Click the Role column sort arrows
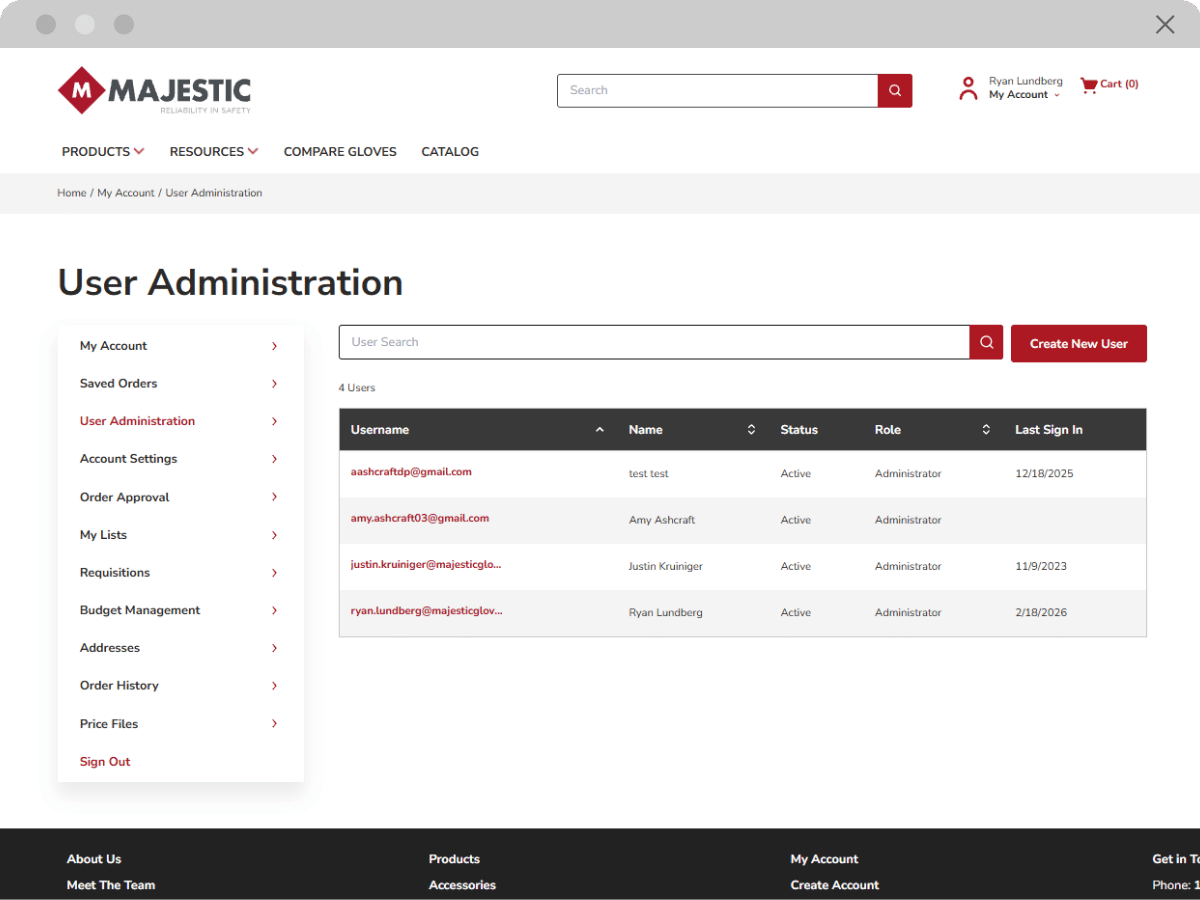 tap(986, 429)
